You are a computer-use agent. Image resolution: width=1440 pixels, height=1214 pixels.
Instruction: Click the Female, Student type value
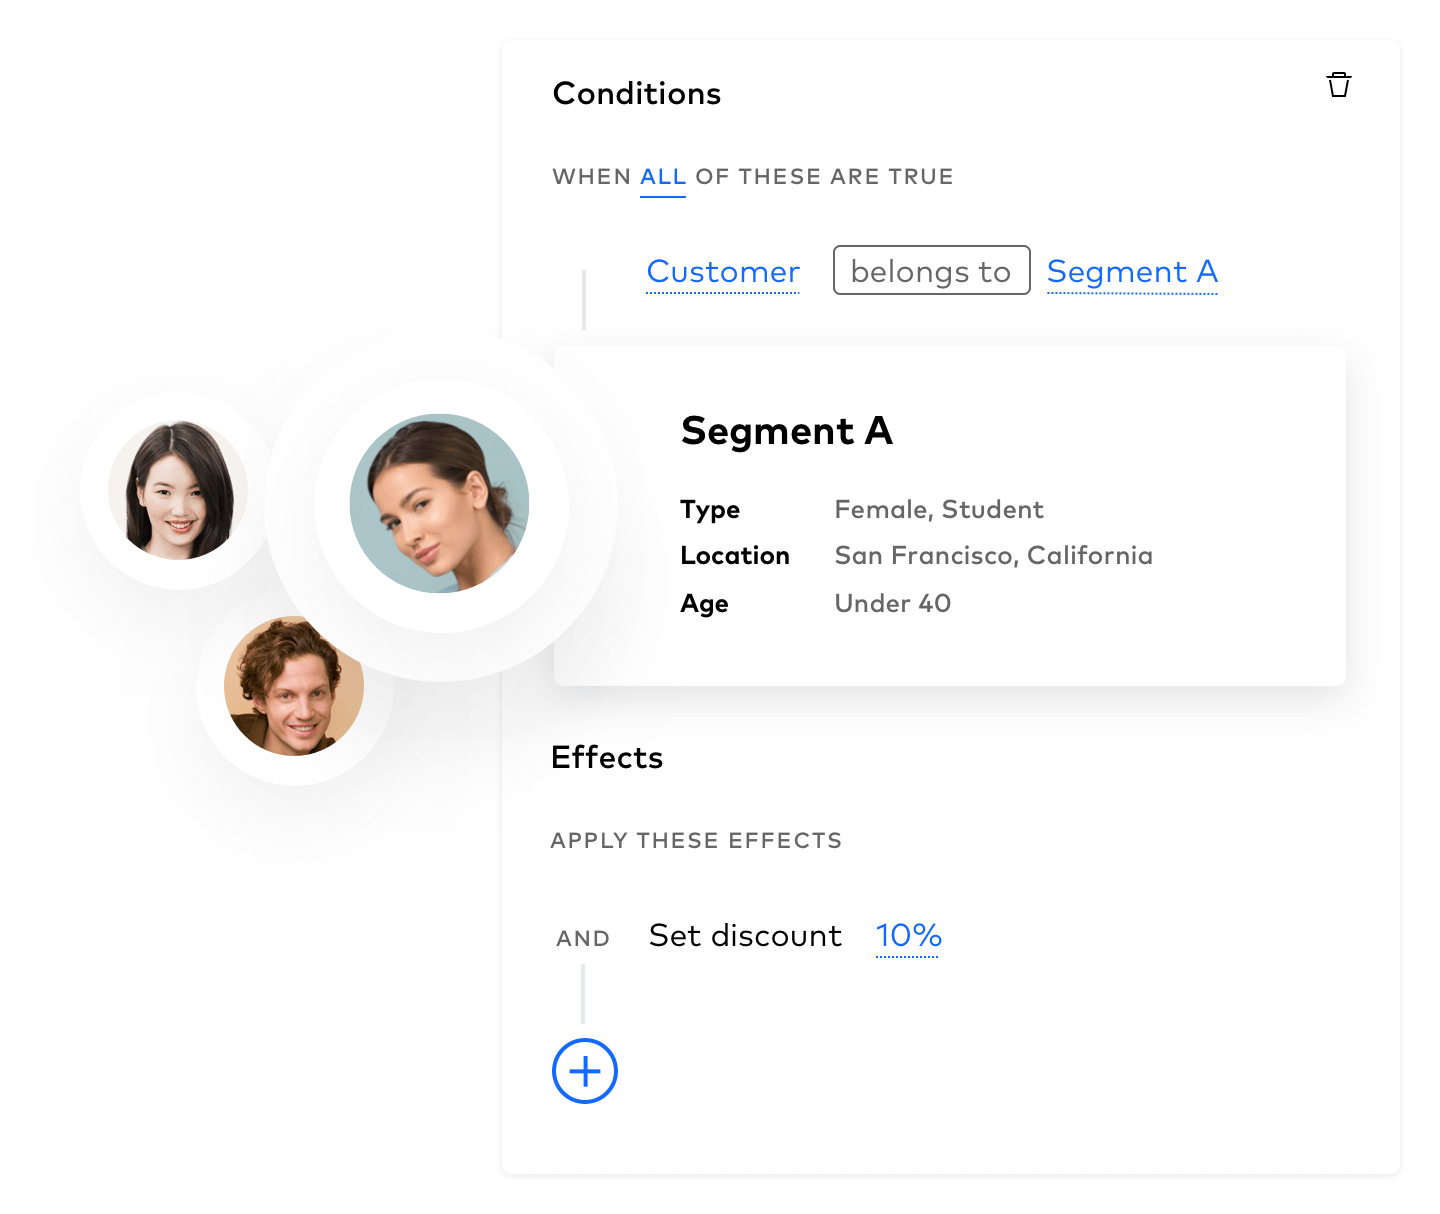[x=939, y=510]
